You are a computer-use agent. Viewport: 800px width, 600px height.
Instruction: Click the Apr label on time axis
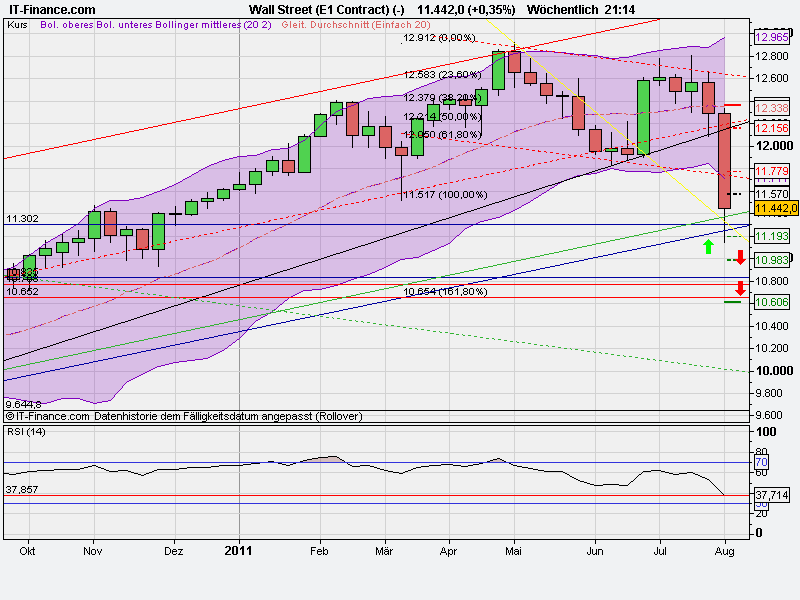click(448, 552)
